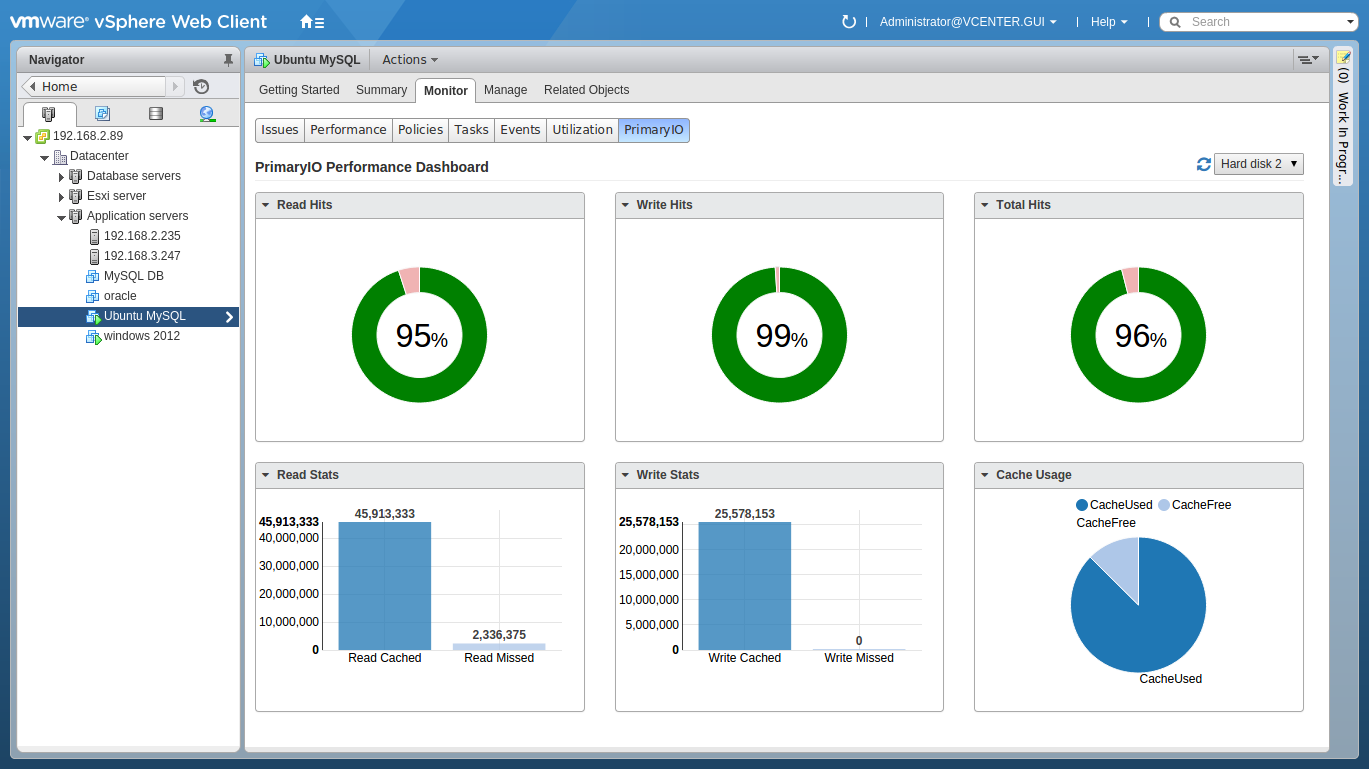
Task: Collapse the 192.168.2.89 vCenter node
Action: click(x=27, y=137)
